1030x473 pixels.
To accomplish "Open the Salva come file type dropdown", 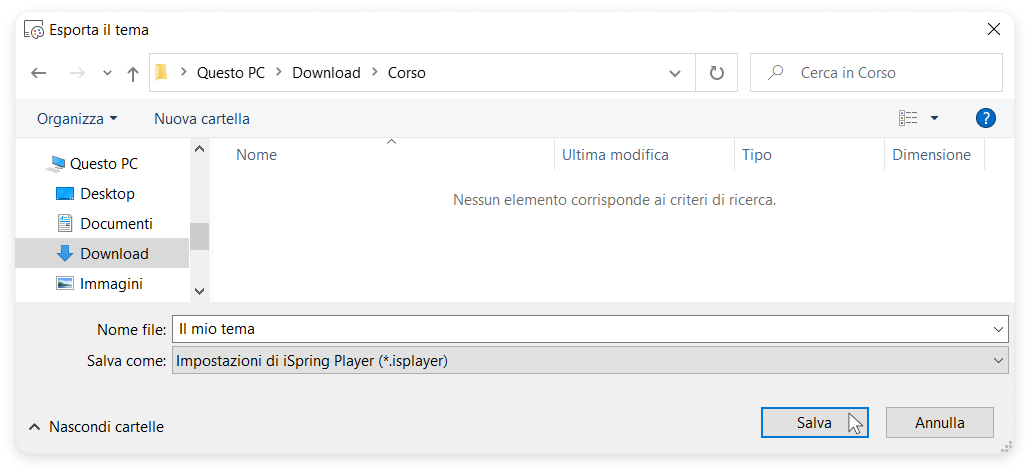I will tap(999, 361).
